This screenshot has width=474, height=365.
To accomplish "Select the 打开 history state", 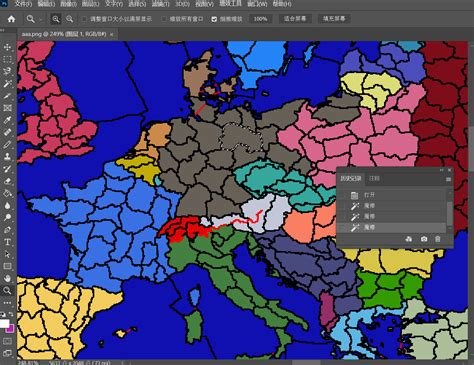I will point(392,195).
